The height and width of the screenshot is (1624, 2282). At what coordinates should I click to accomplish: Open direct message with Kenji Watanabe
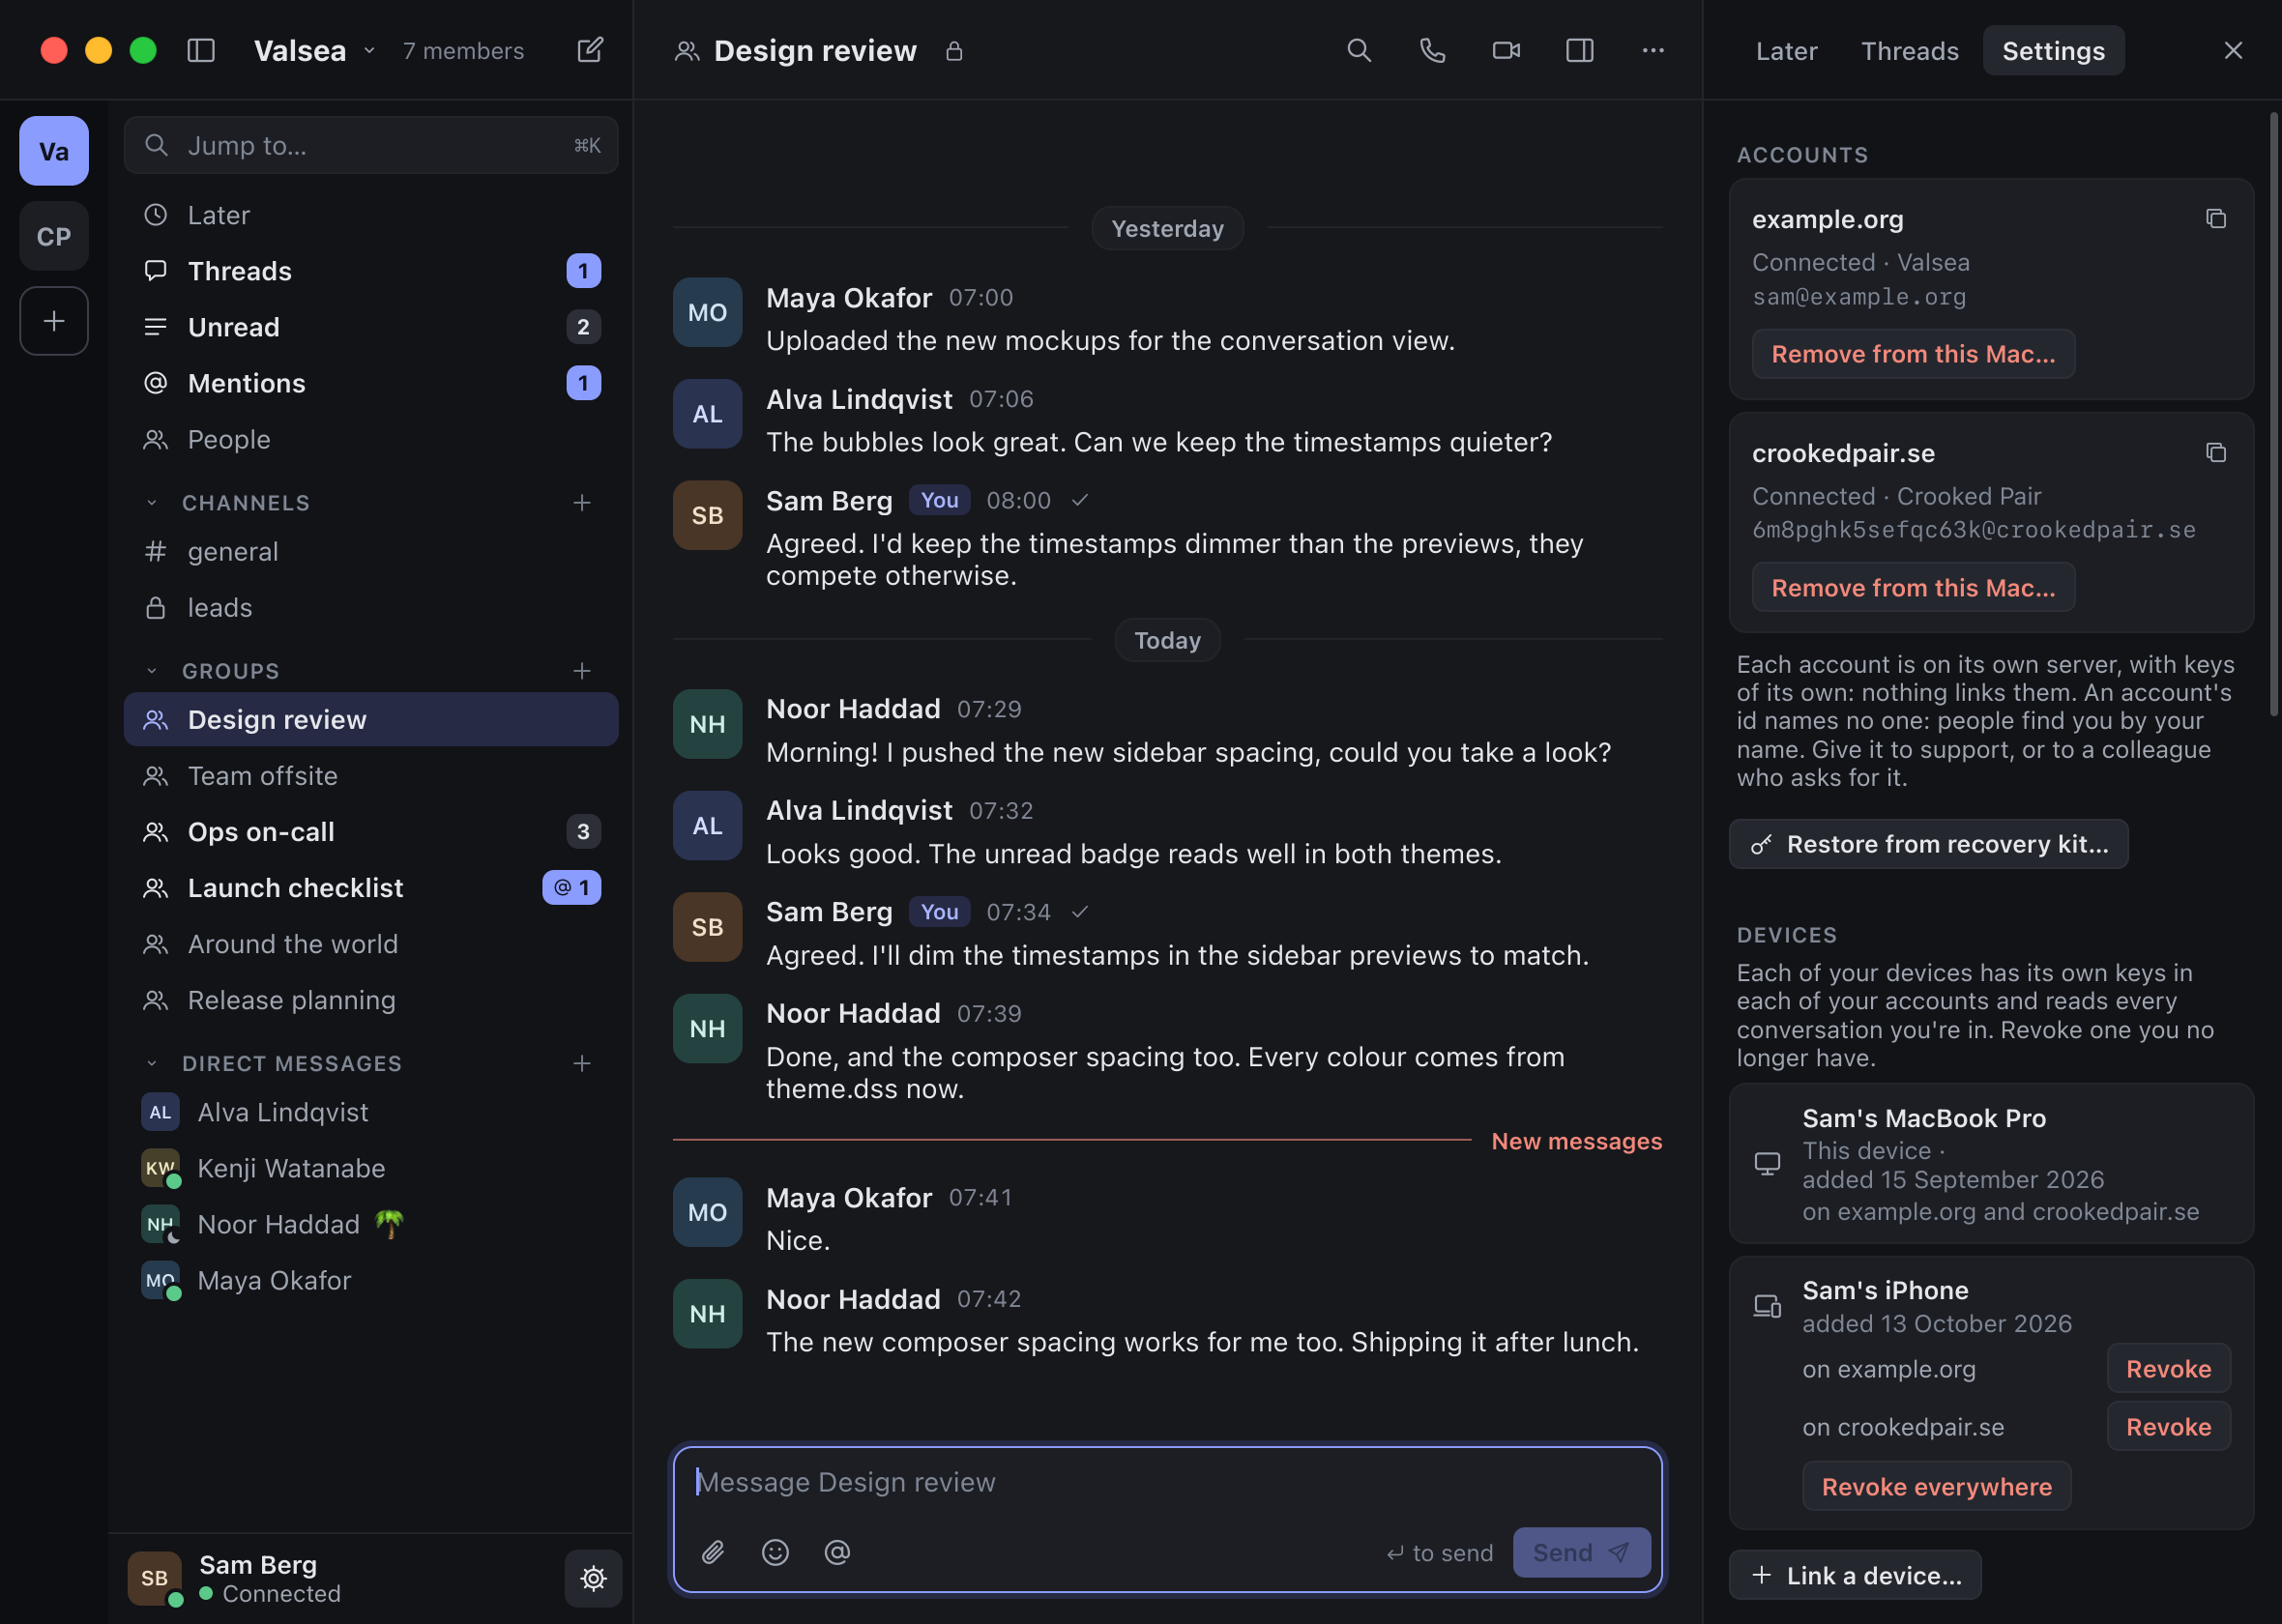[x=371, y=1168]
